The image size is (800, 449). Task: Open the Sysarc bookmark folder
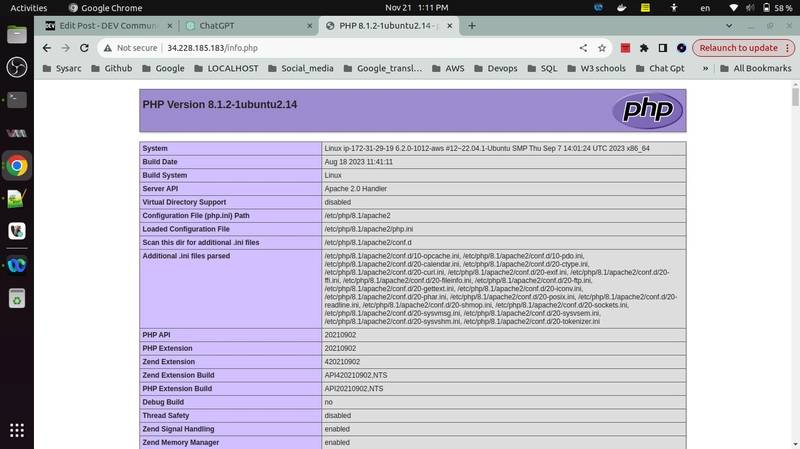pos(62,68)
